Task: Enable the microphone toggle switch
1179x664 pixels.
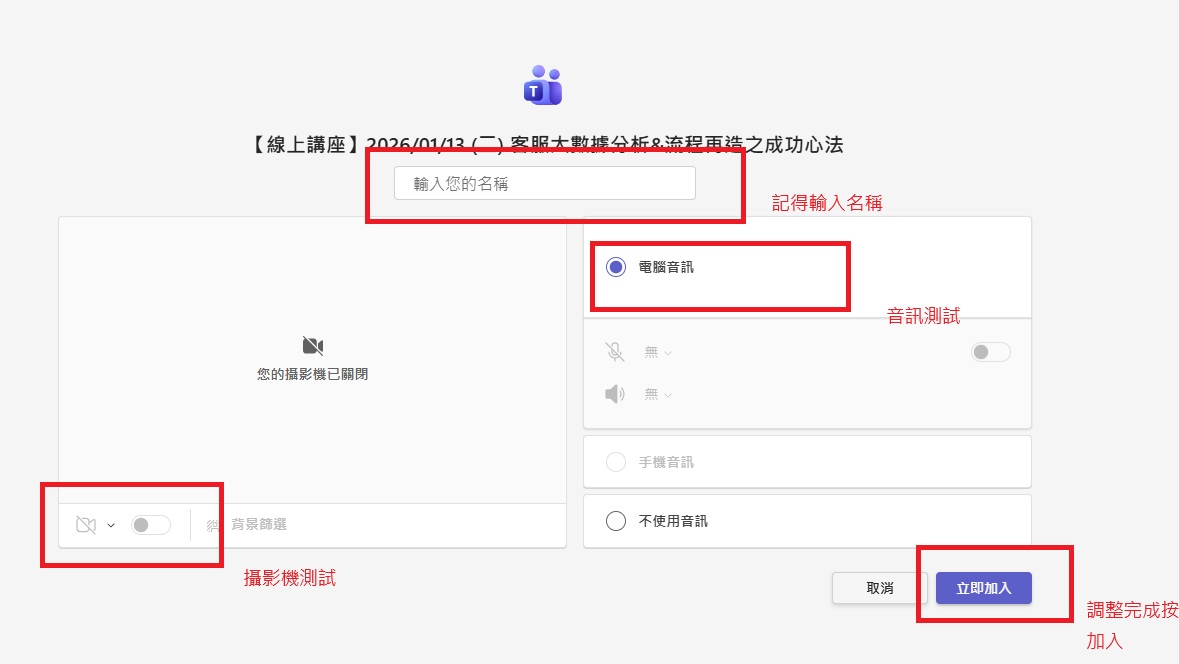Action: [x=990, y=352]
